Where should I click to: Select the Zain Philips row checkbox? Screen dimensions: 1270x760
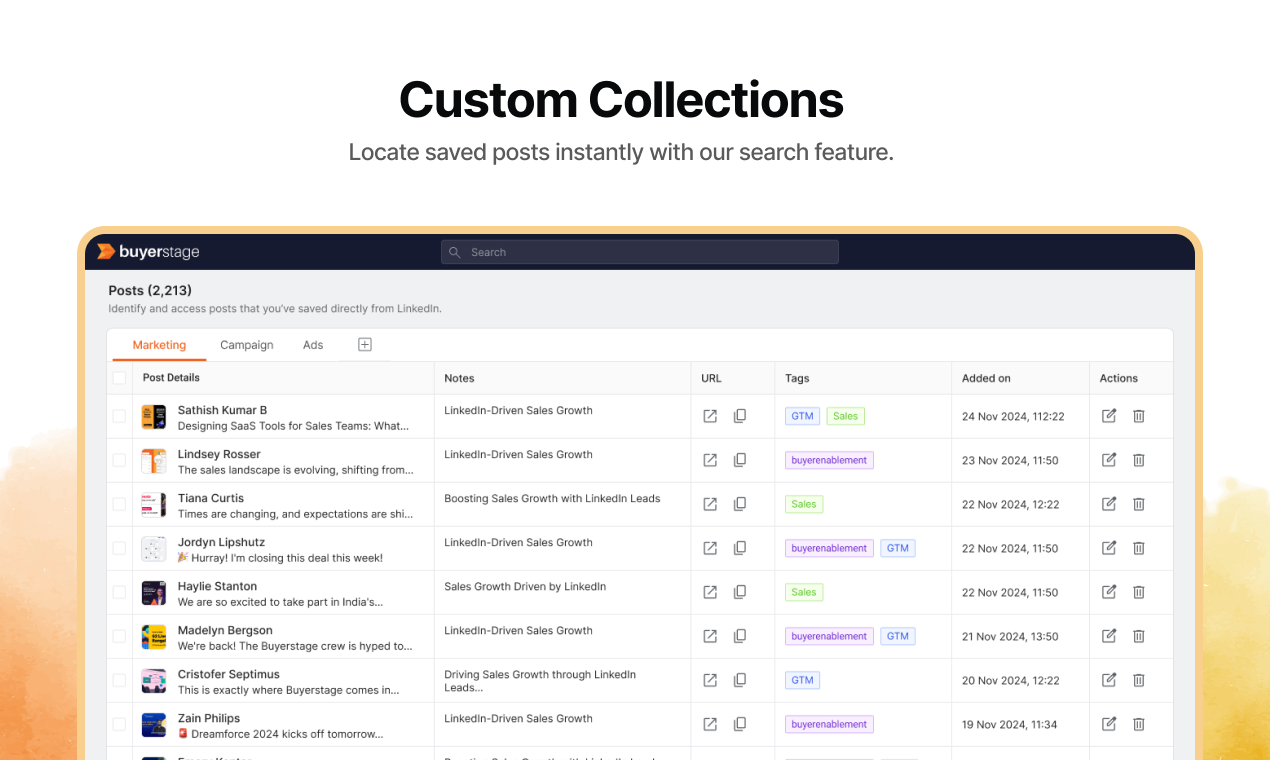click(x=120, y=724)
